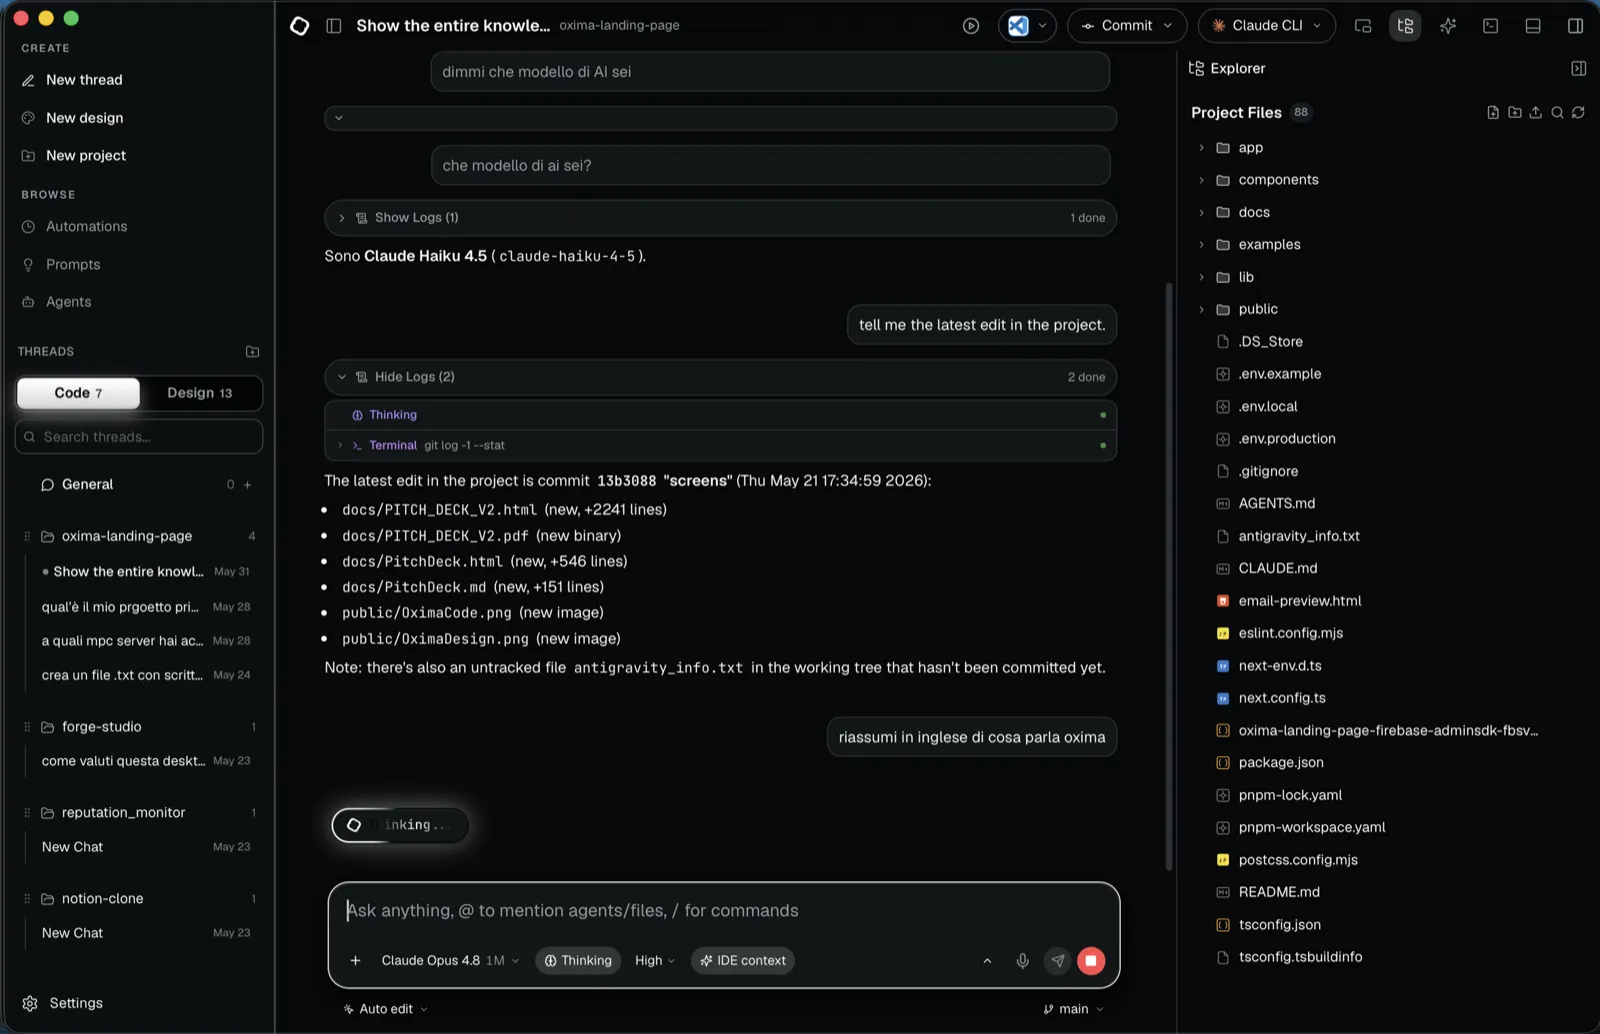This screenshot has height=1034, width=1600.
Task: Switch to the Design threads tab
Action: pyautogui.click(x=200, y=393)
